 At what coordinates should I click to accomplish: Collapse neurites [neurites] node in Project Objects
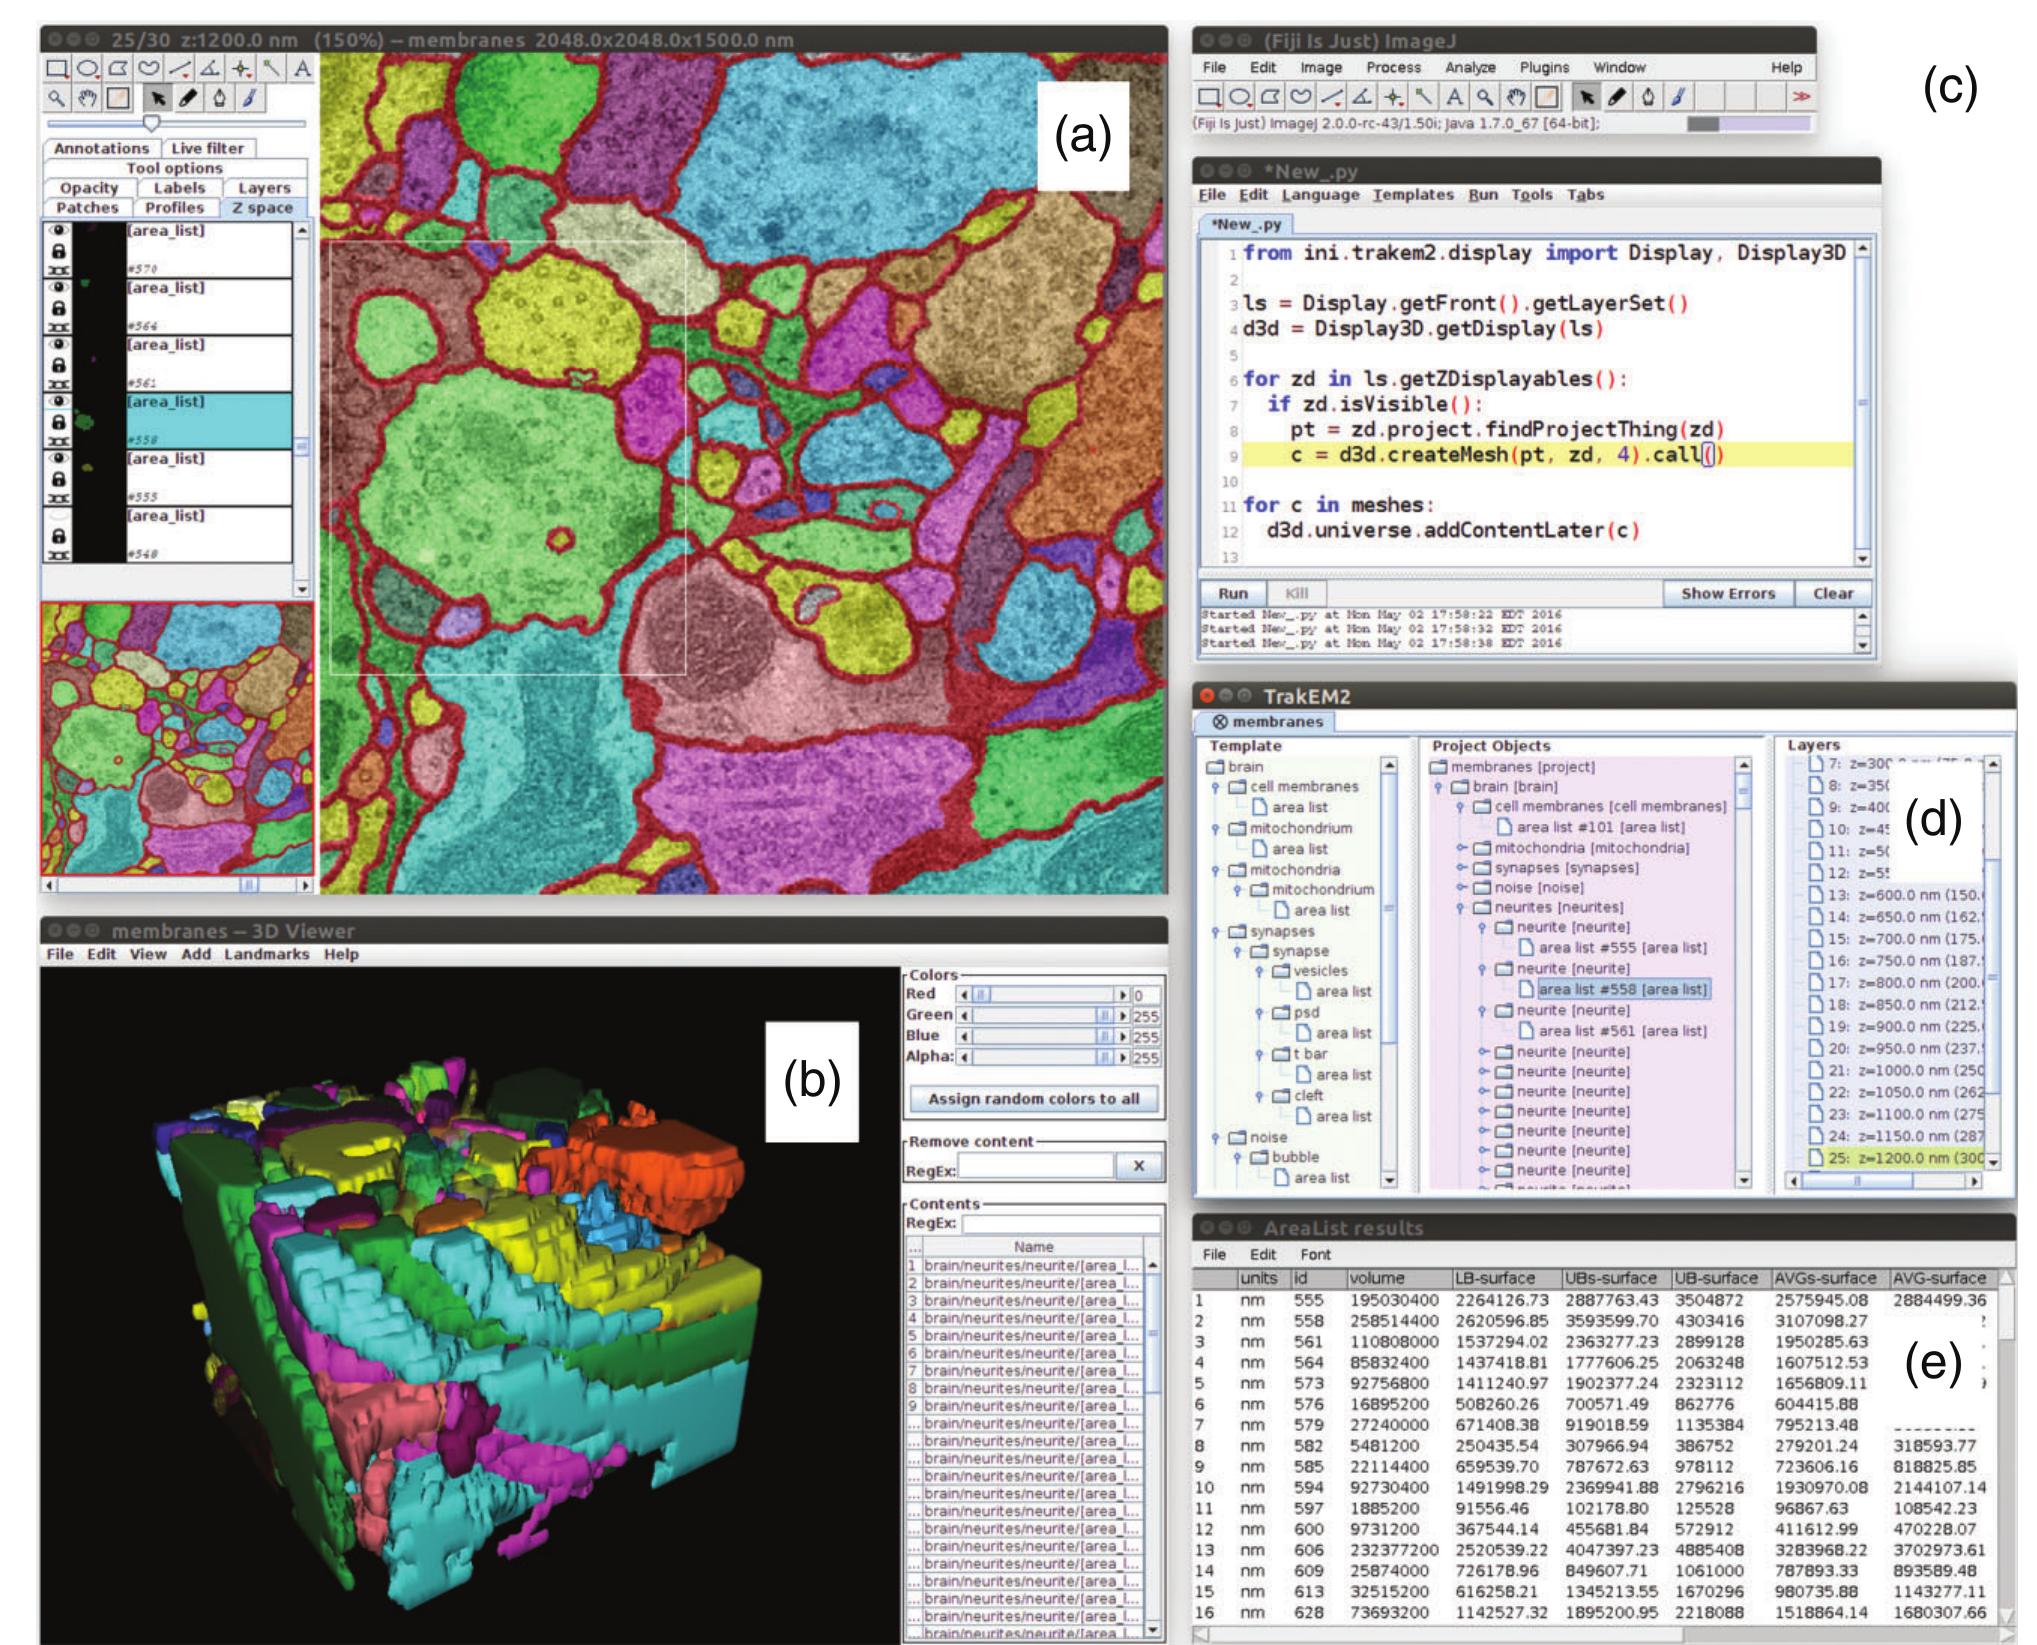[x=1462, y=908]
